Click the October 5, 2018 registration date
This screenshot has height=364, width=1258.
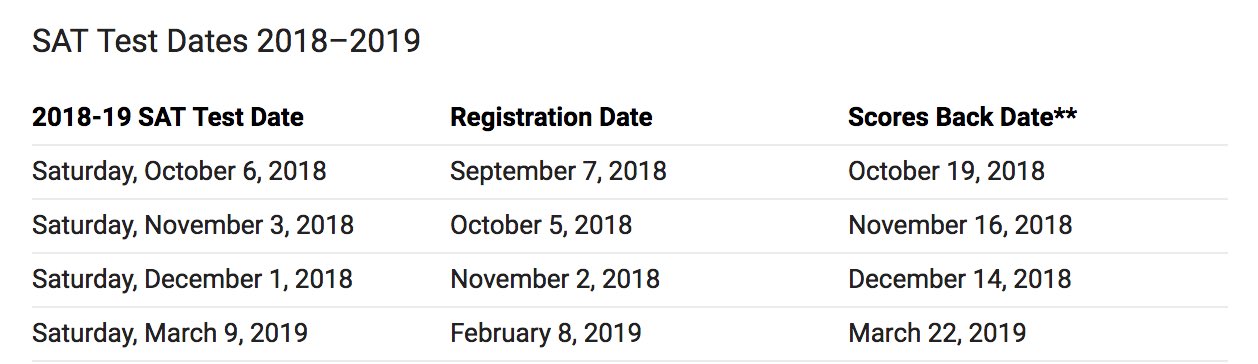541,225
